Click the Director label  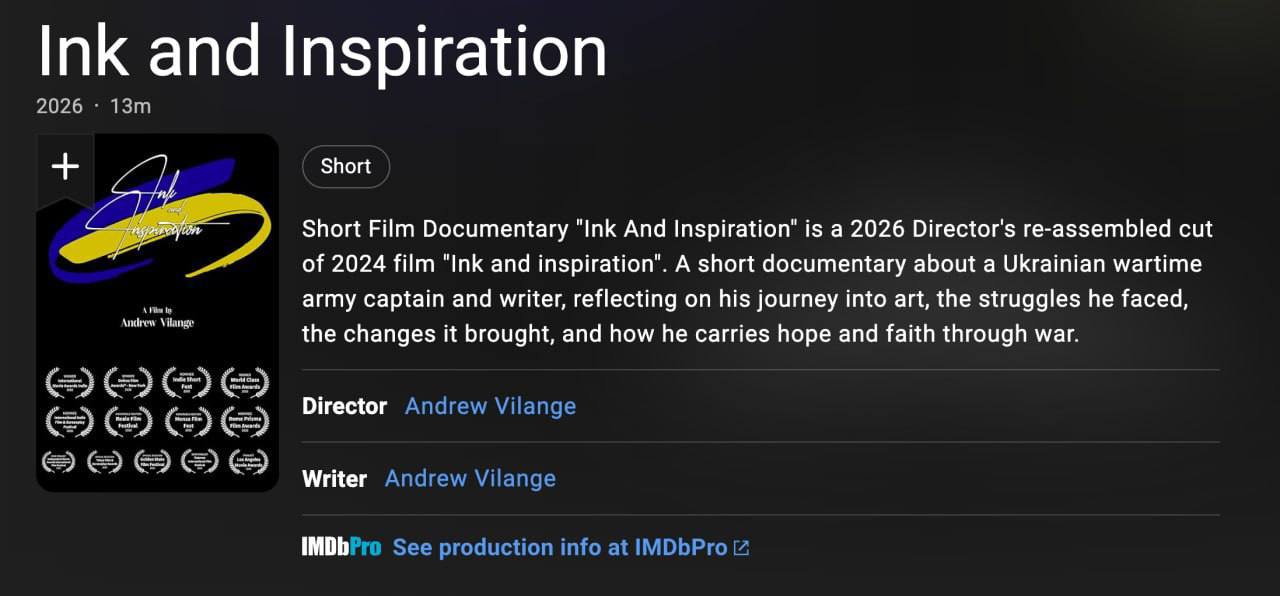tap(344, 406)
